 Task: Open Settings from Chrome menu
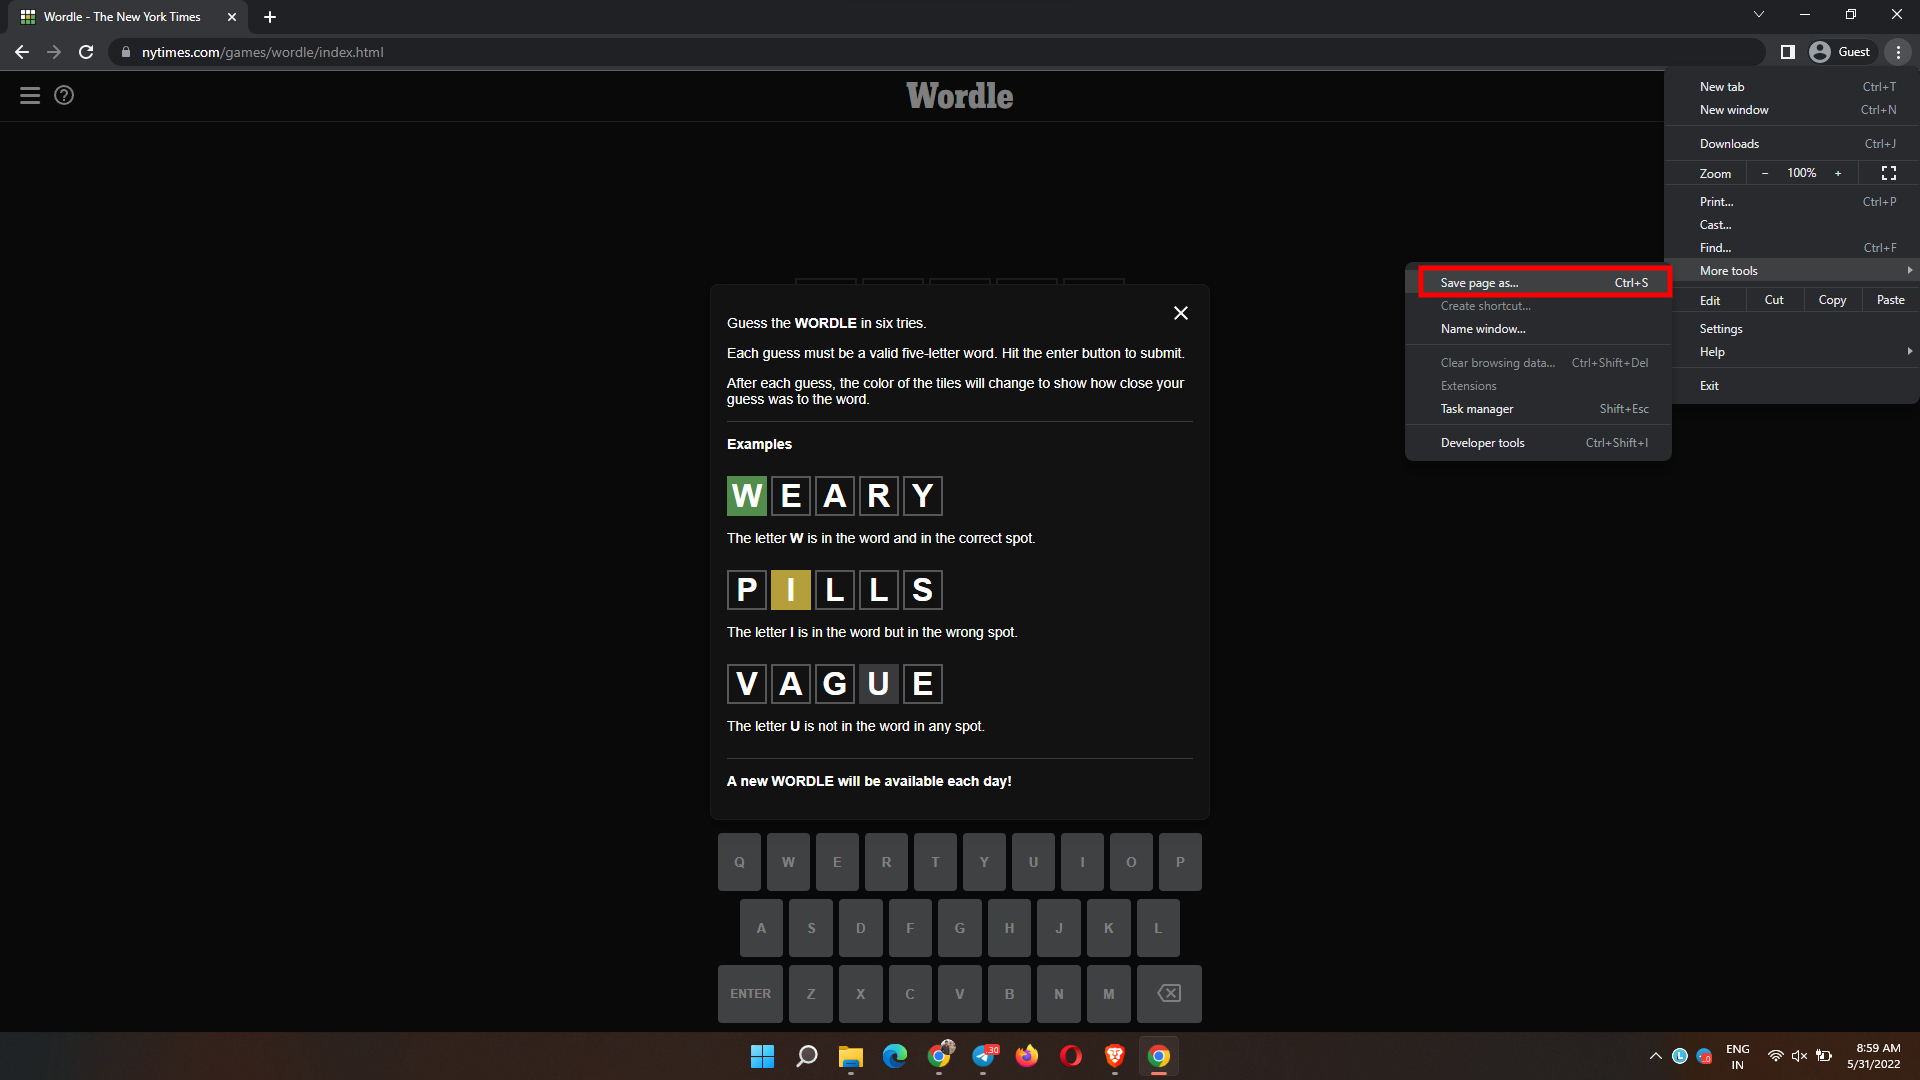1792,329
